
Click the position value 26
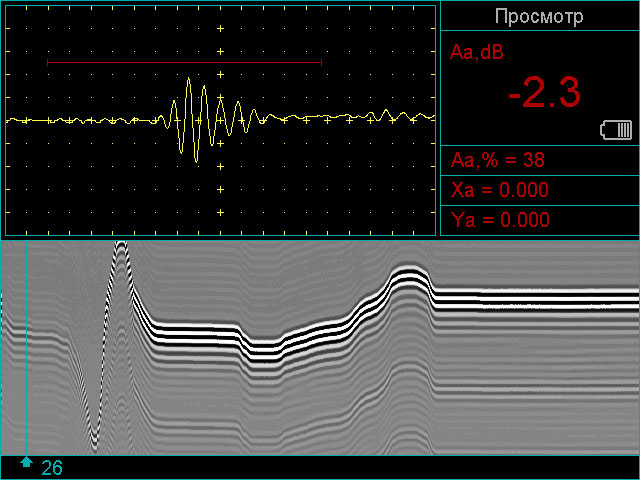[52, 468]
